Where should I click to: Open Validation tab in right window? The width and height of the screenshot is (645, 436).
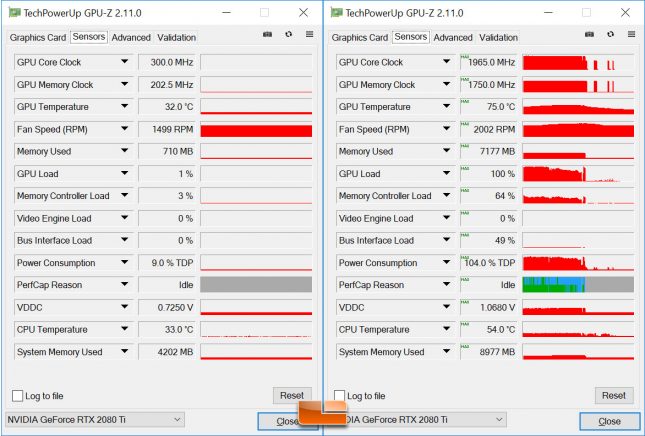click(x=499, y=37)
